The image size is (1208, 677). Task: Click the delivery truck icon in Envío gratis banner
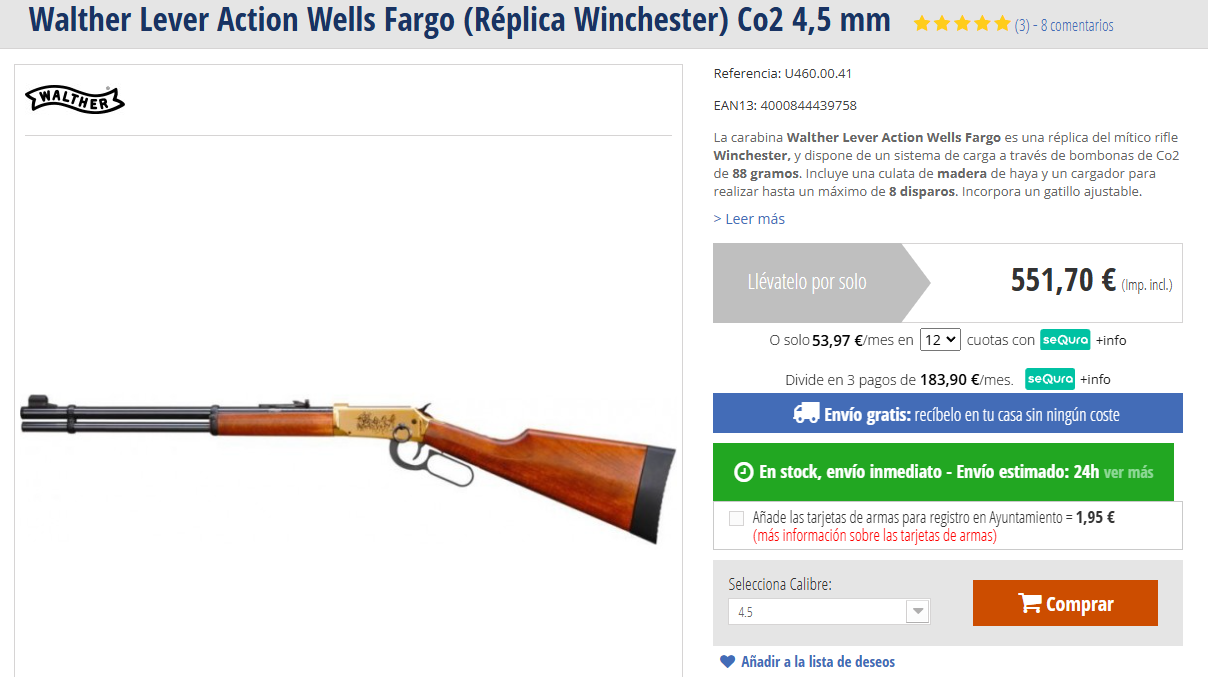coord(806,413)
